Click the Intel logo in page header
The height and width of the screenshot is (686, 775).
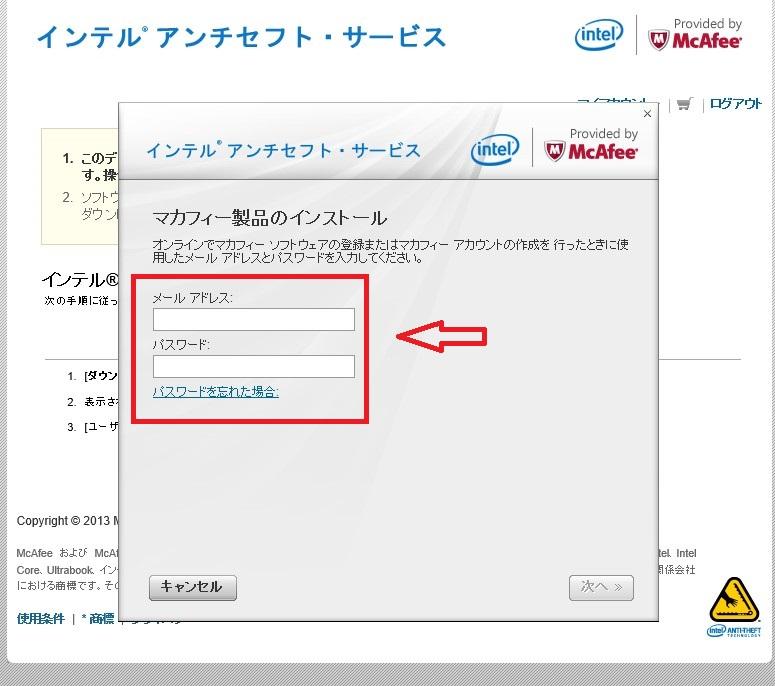pyautogui.click(x=599, y=35)
